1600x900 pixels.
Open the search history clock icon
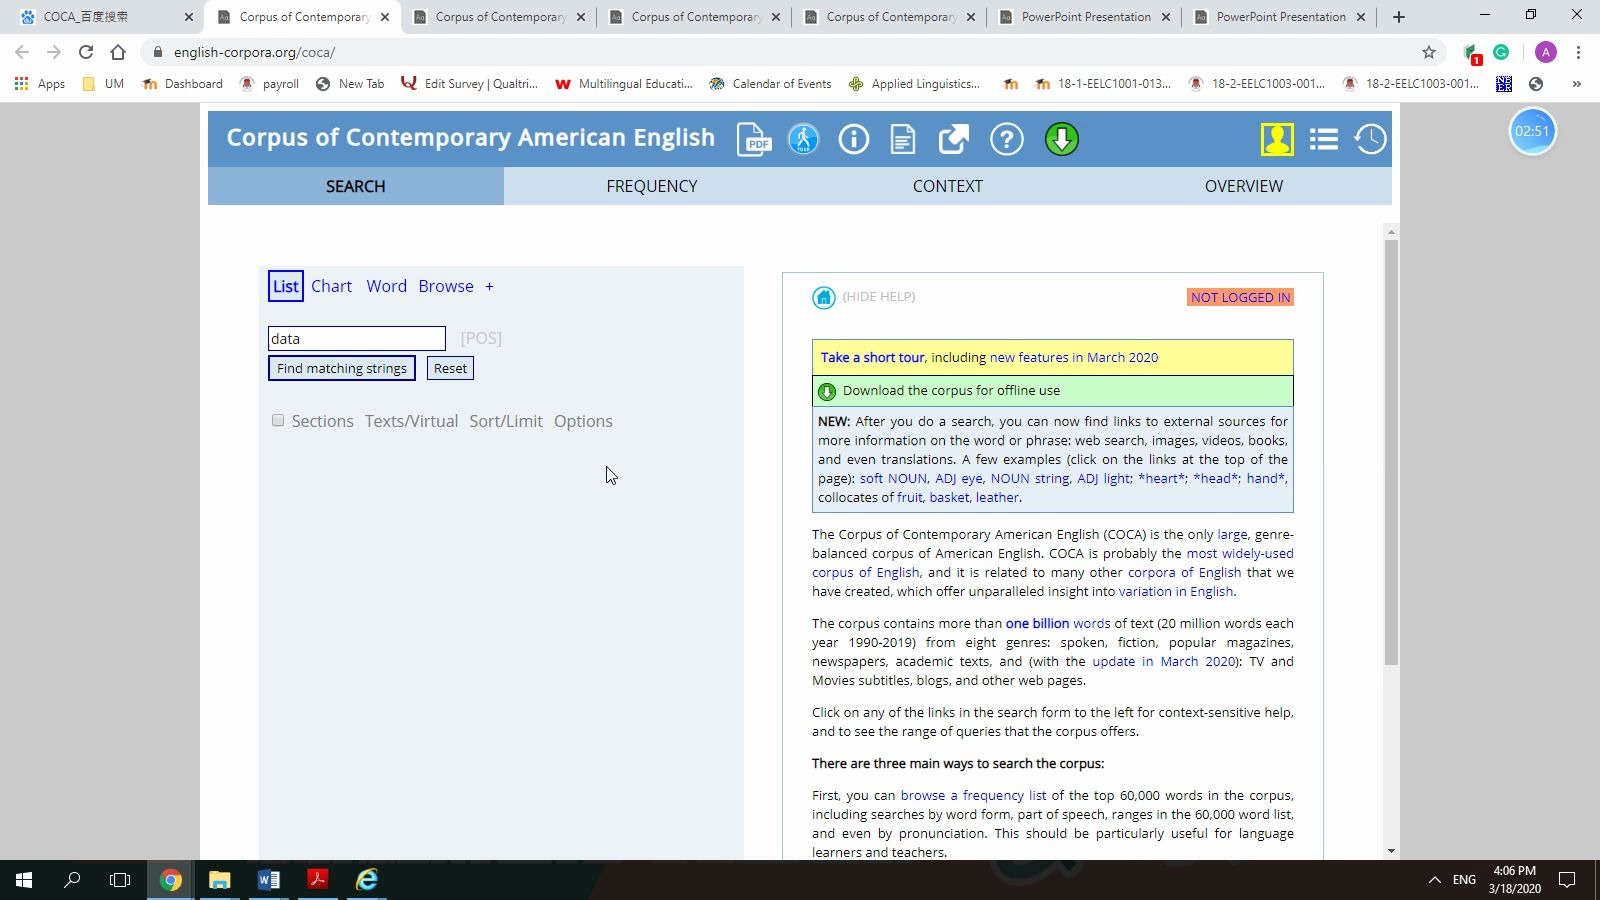click(x=1370, y=139)
